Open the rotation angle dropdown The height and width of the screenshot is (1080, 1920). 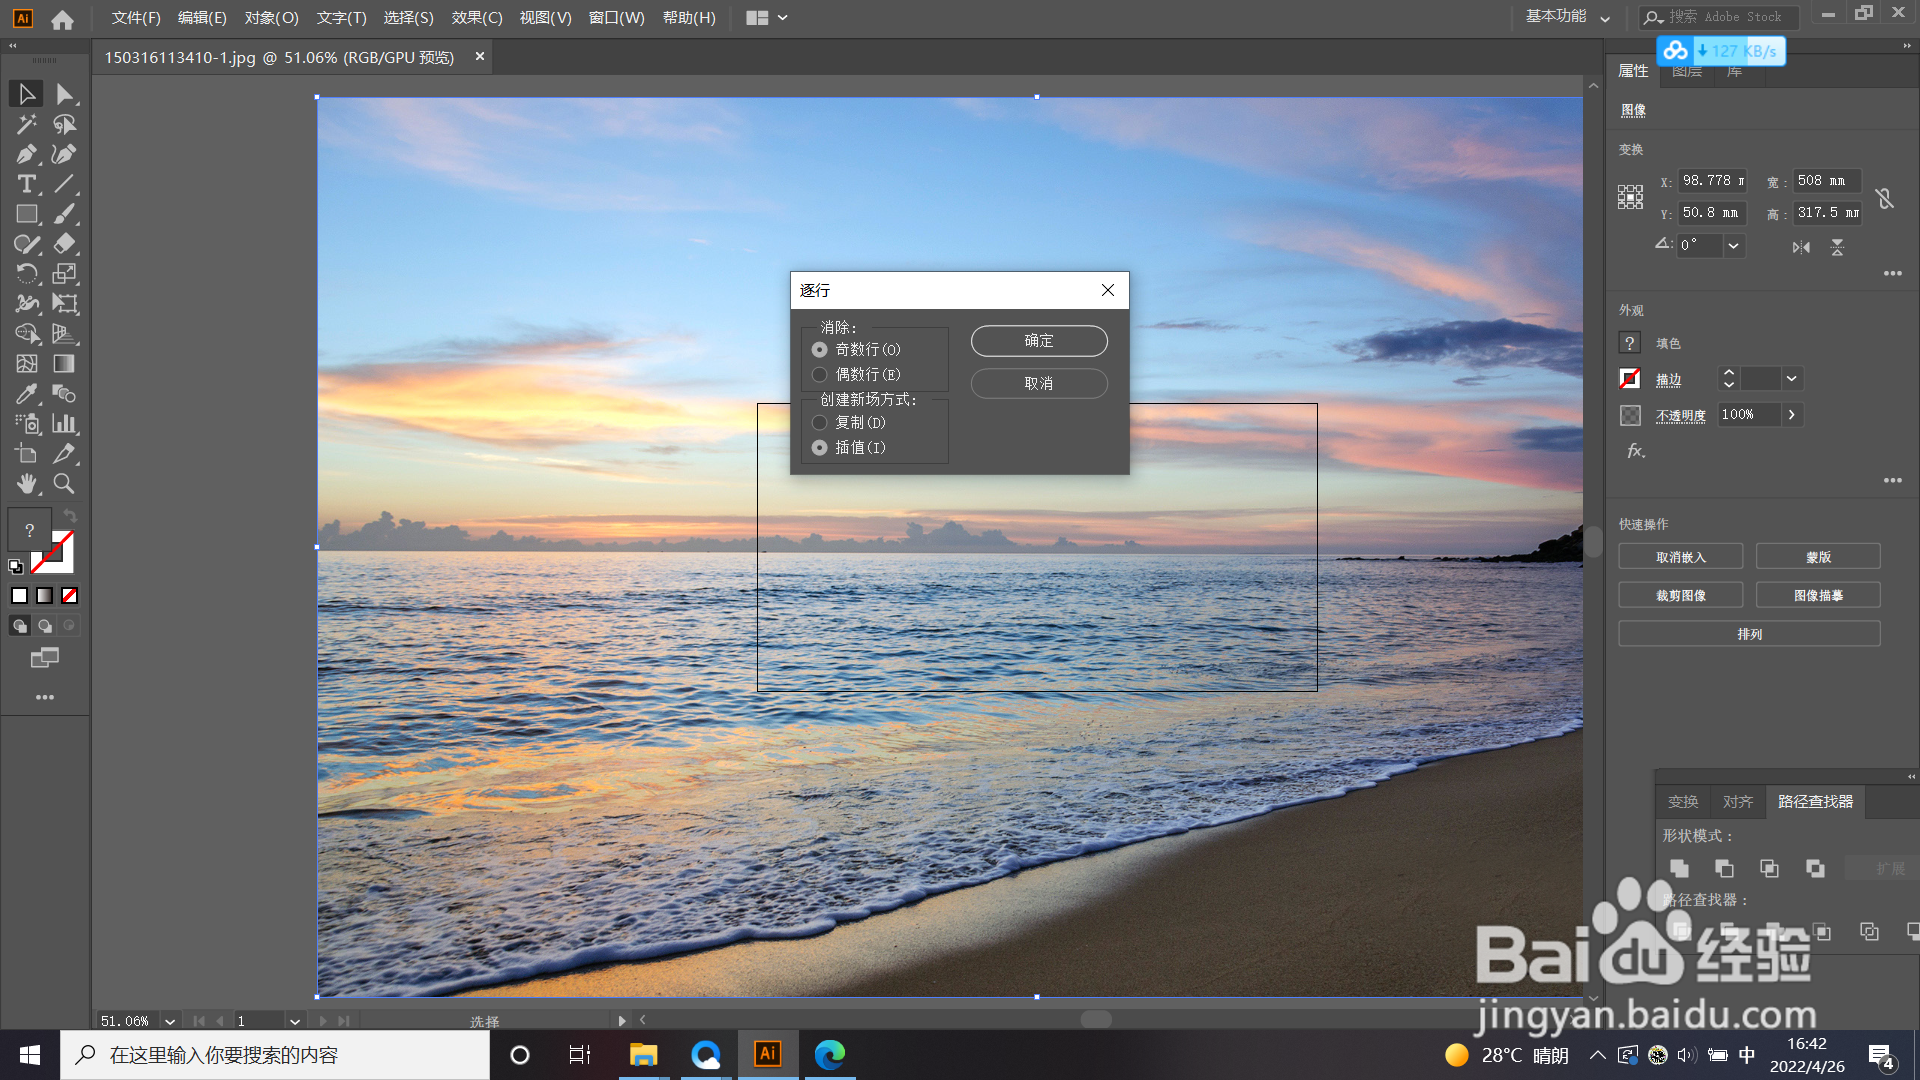click(1733, 245)
